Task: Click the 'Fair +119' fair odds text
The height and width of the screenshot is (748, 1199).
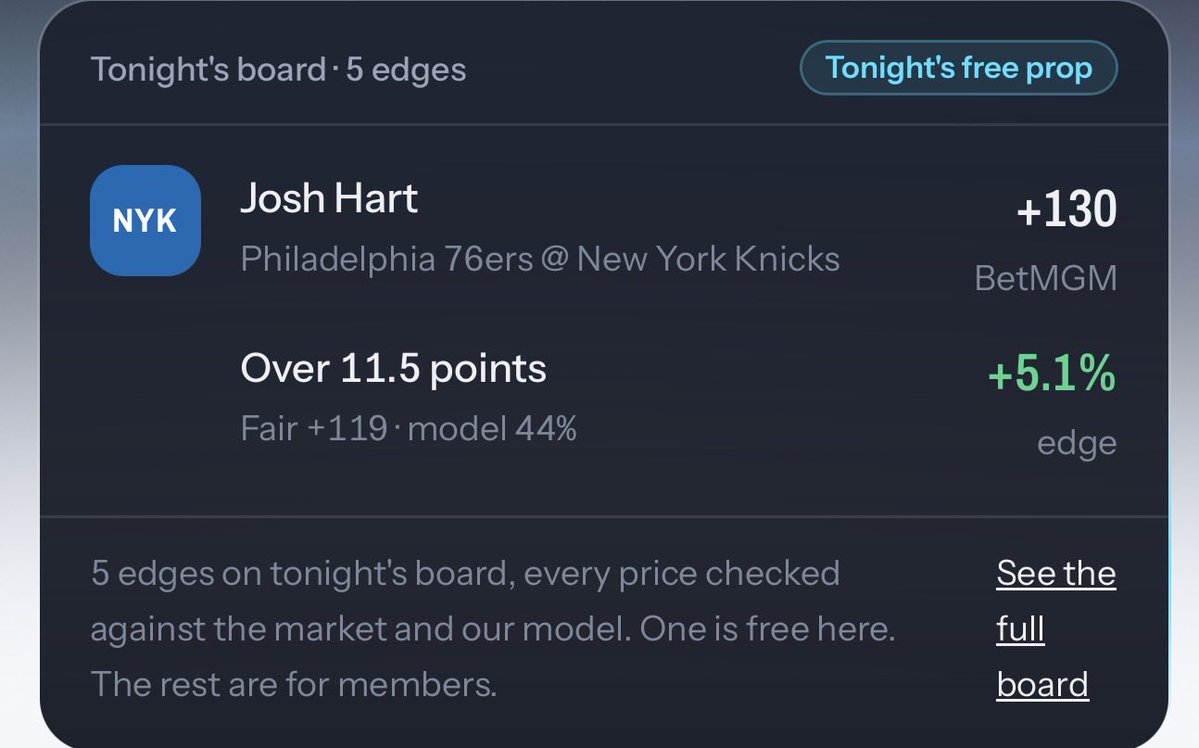Action: pos(314,428)
